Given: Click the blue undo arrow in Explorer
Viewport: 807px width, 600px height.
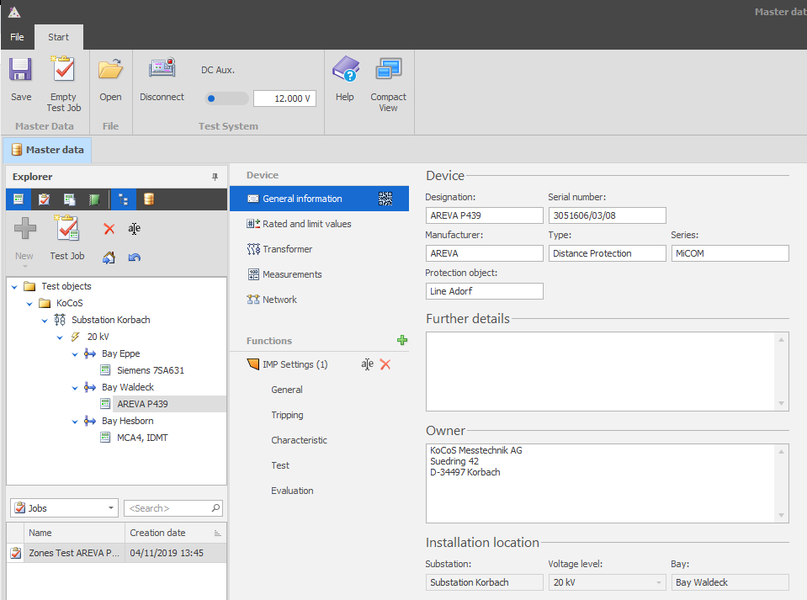Looking at the screenshot, I should [134, 257].
